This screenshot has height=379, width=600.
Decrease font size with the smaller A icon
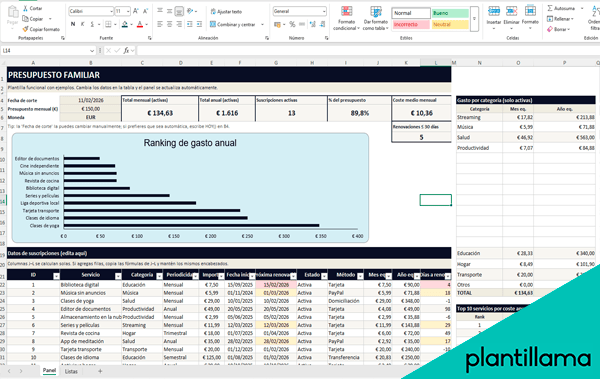145,11
